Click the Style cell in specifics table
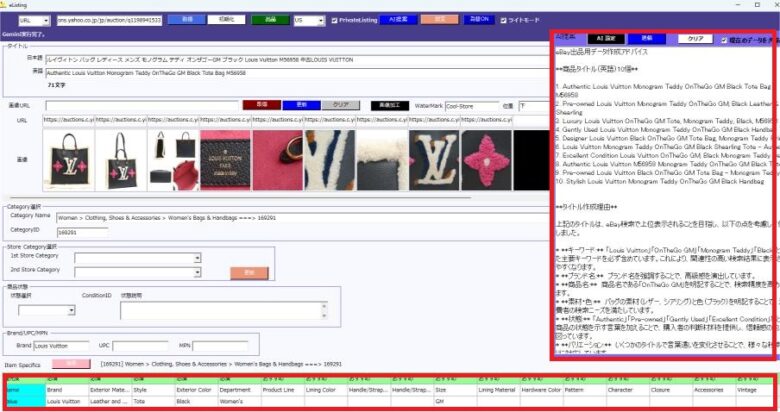Viewport: 780px width, 412px height. click(153, 390)
